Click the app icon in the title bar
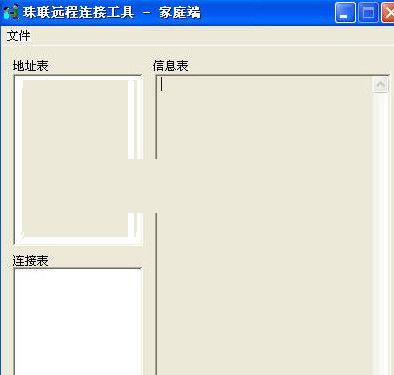 (x=10, y=13)
